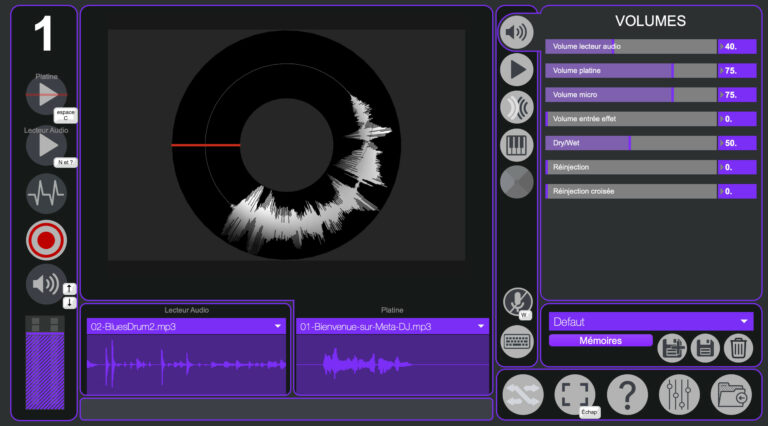The image size is (768, 426).
Task: Toggle the computer keyboard shortcuts icon
Action: [x=516, y=340]
